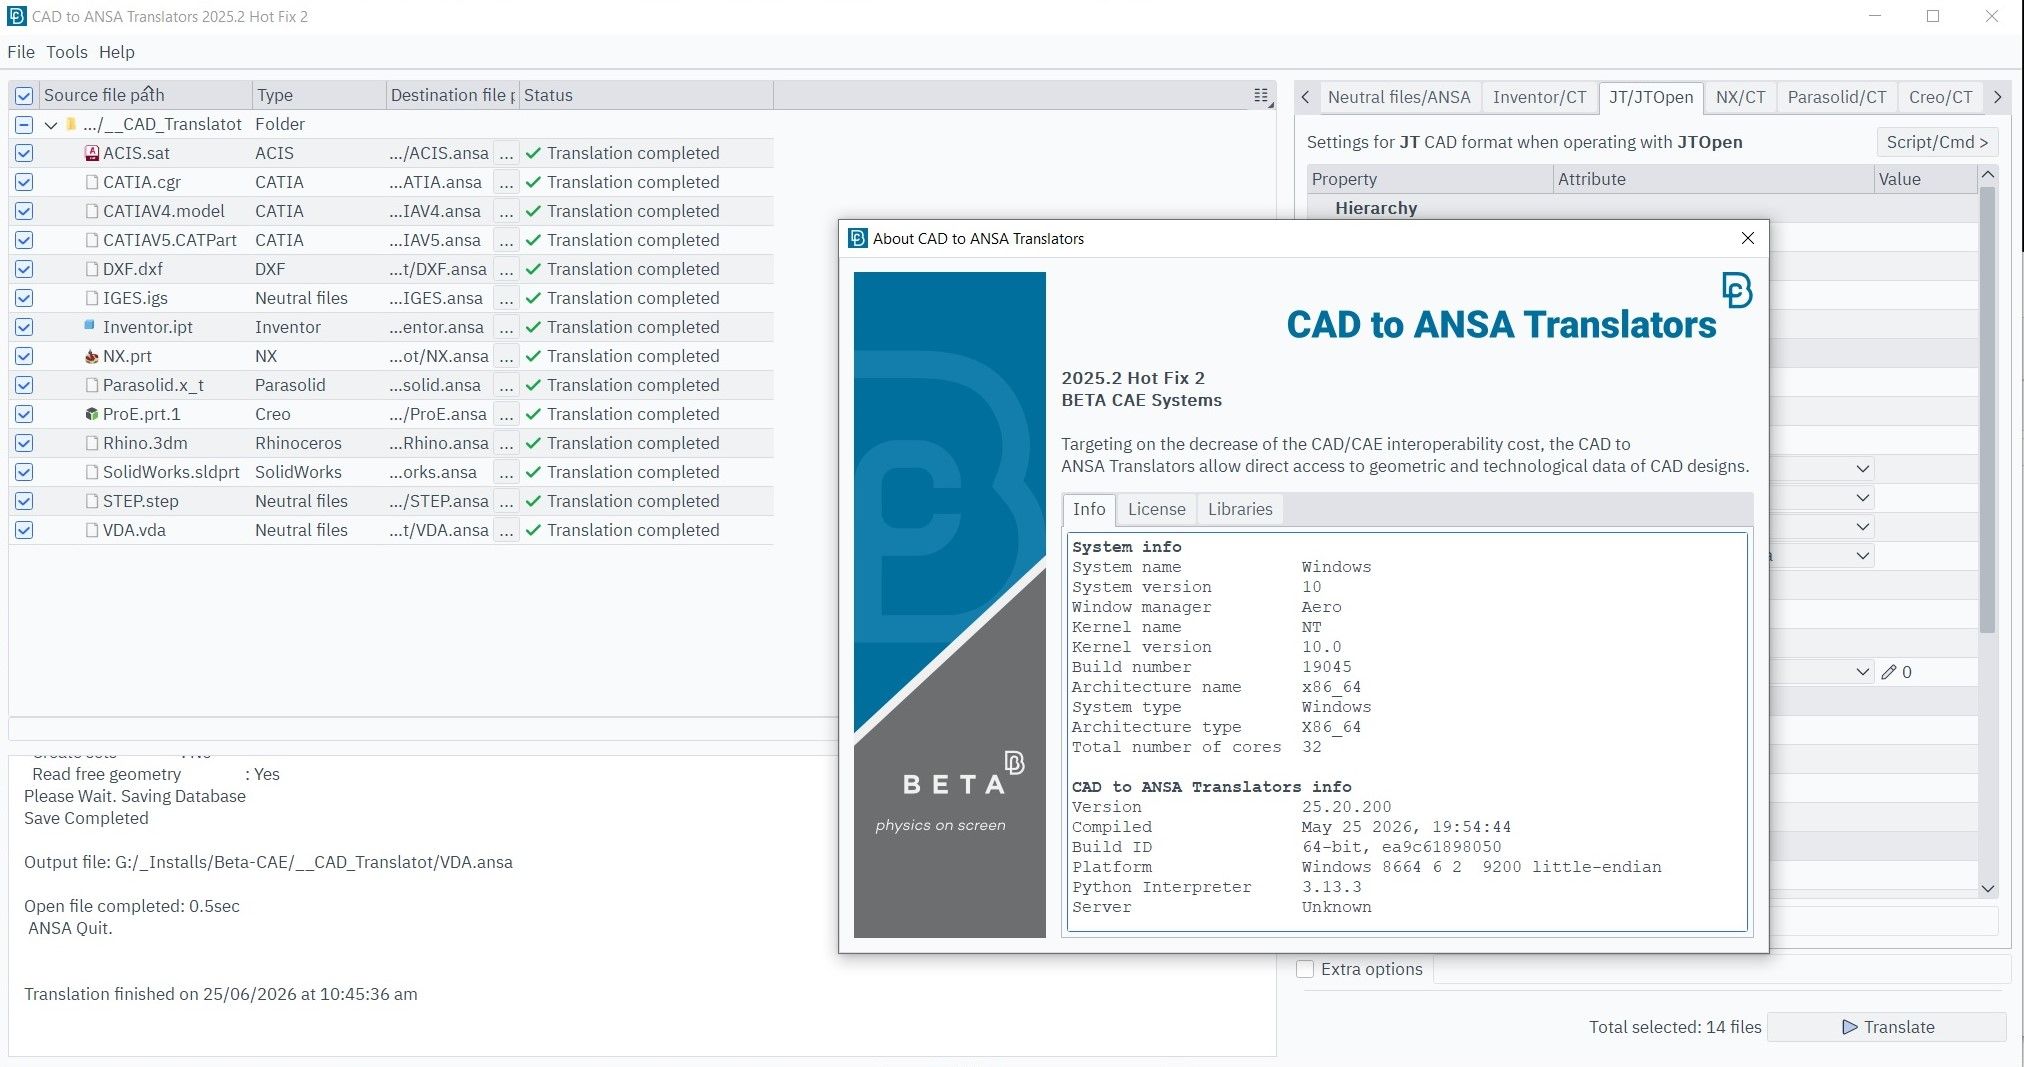
Task: Open the fourth value dropdown in settings panel
Action: pos(1862,556)
